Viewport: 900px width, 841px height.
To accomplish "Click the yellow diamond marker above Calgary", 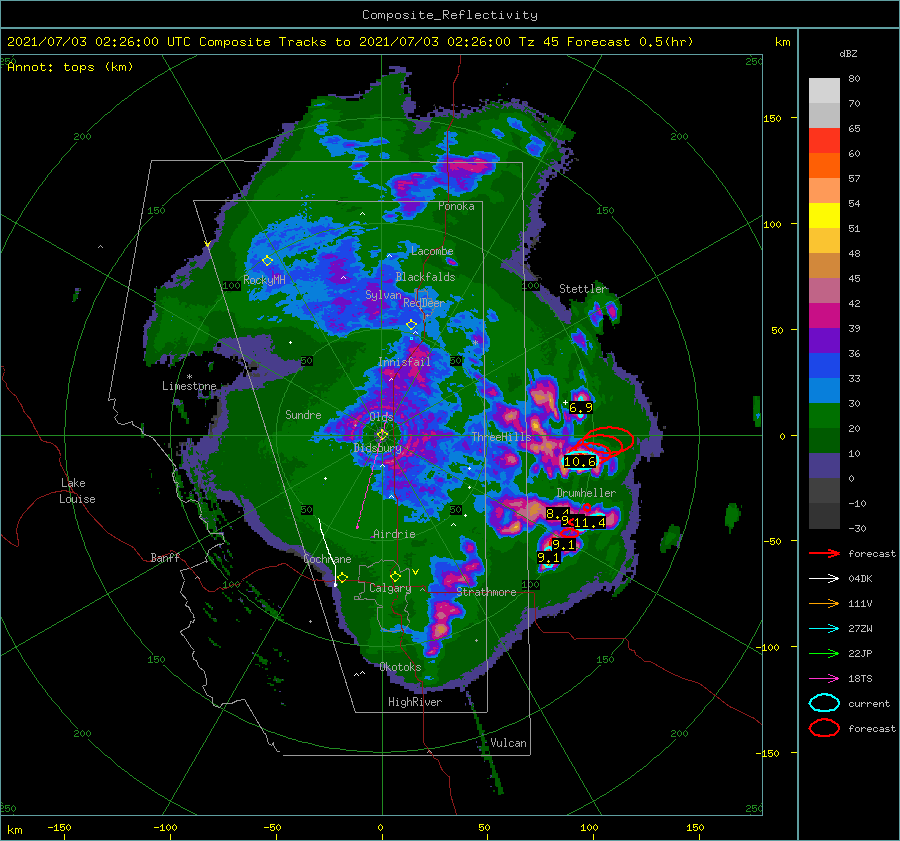I will click(395, 576).
